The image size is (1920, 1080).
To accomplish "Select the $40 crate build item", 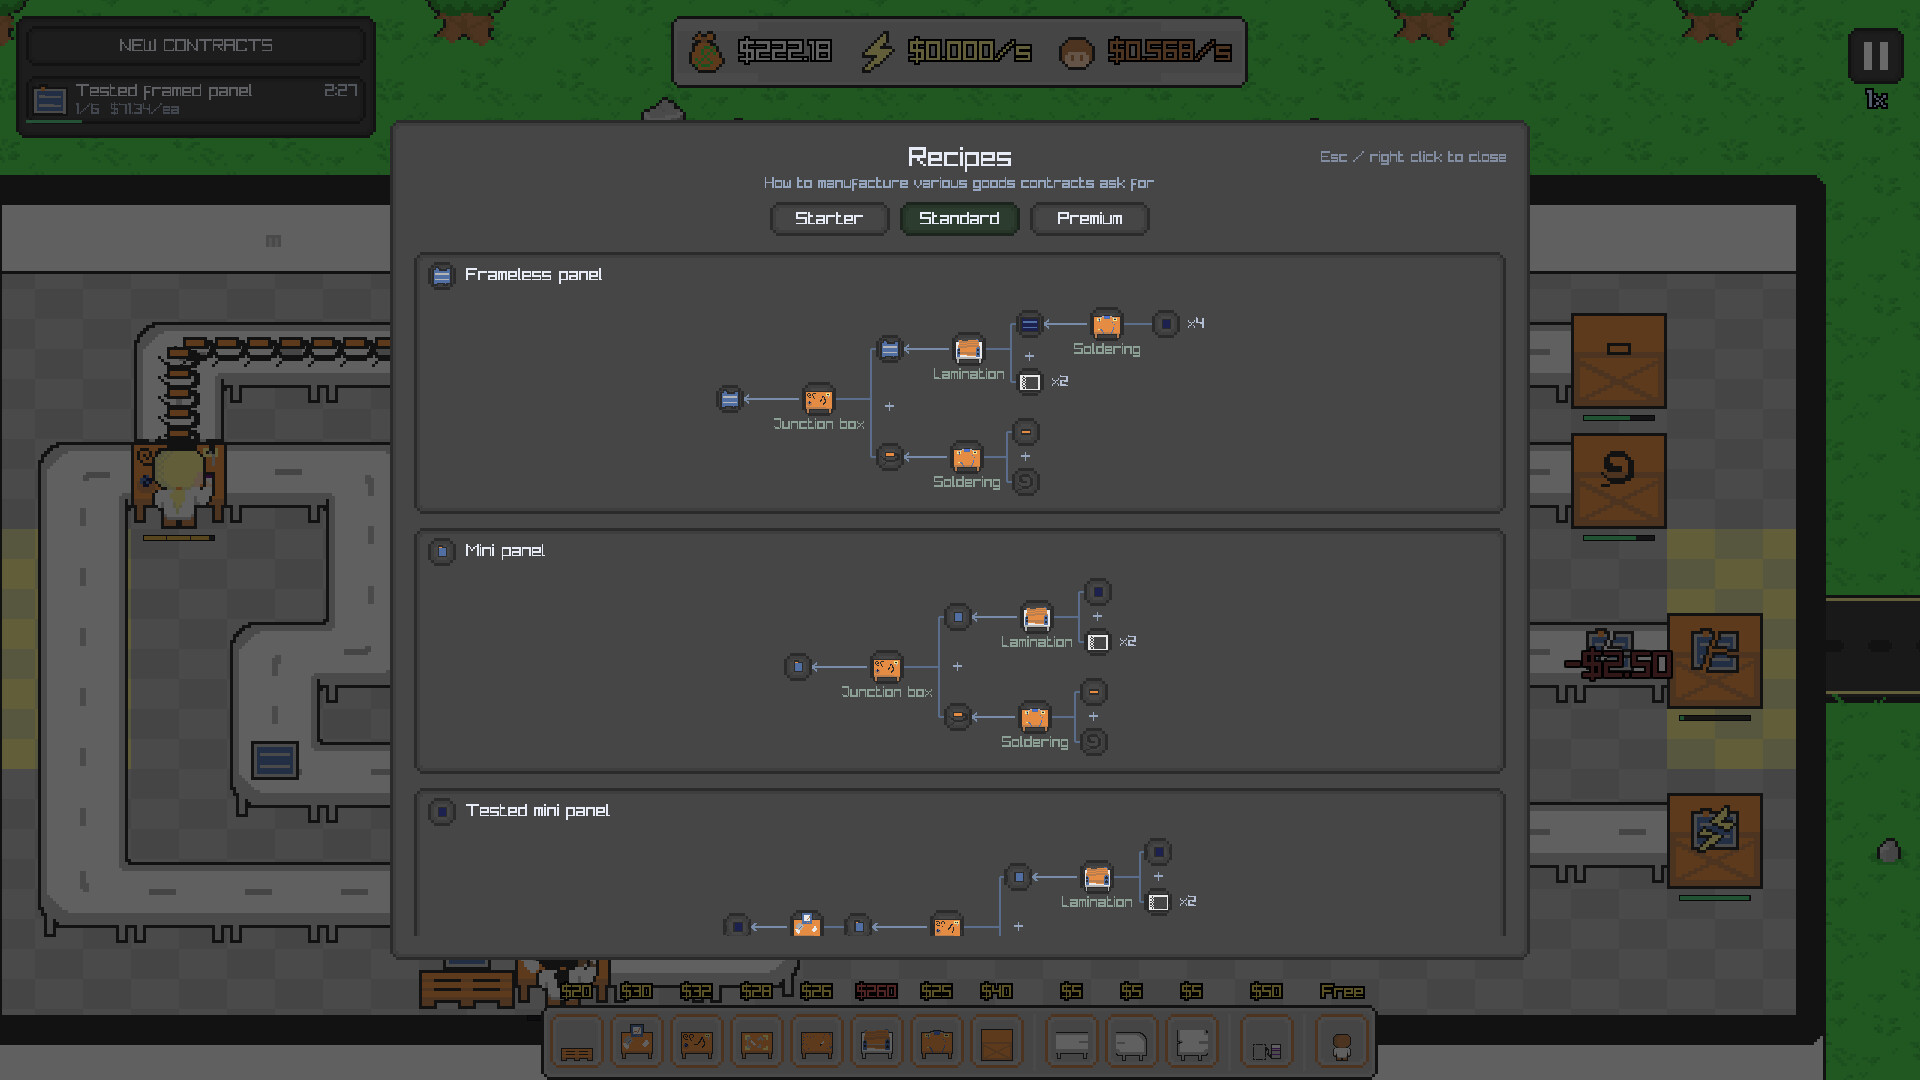I will click(x=997, y=1043).
